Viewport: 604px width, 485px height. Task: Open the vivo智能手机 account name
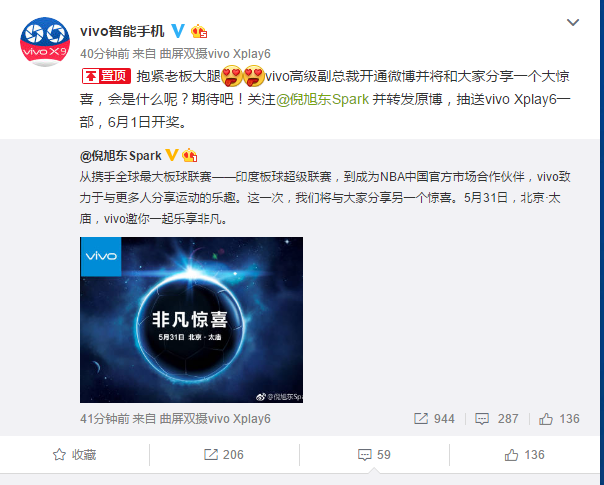click(122, 31)
